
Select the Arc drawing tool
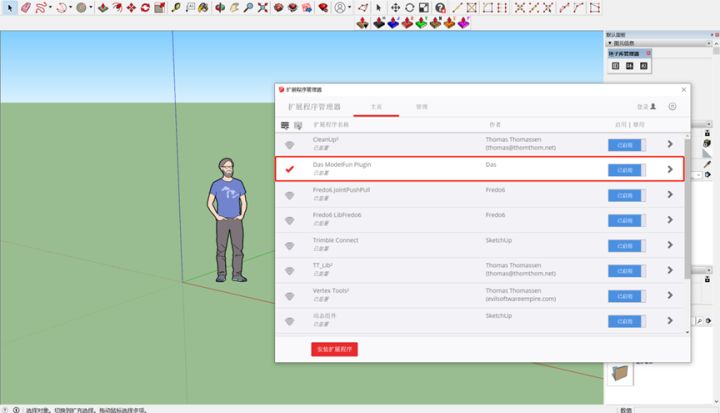(x=62, y=7)
